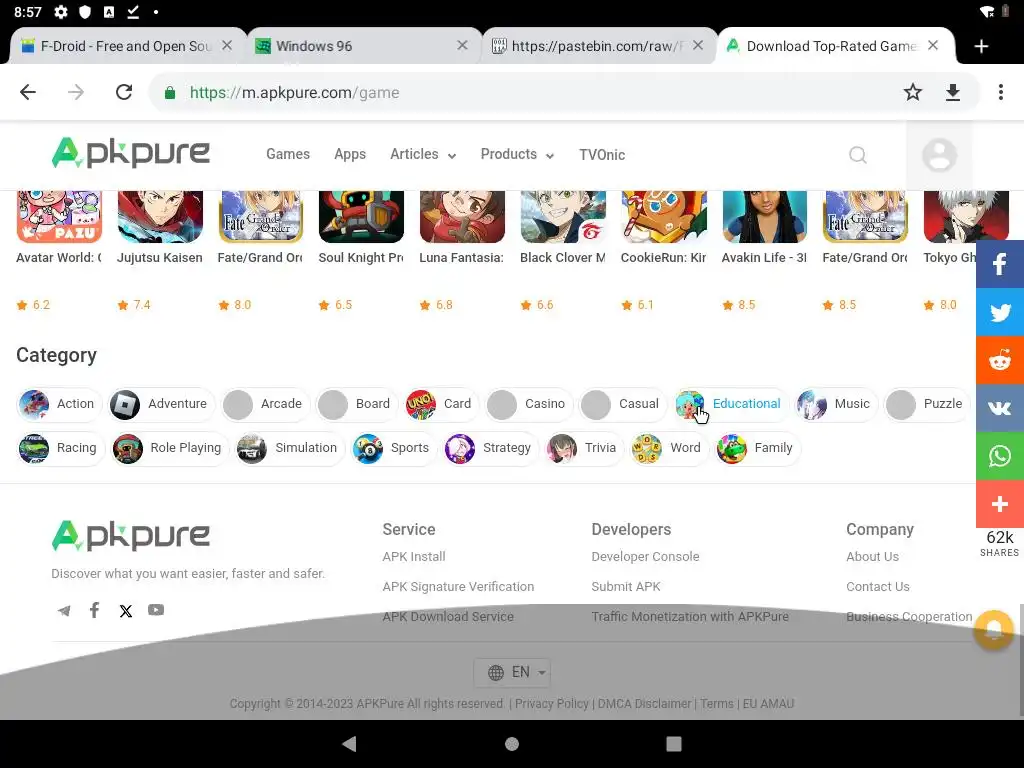This screenshot has width=1024, height=768.
Task: Open the user profile avatar icon
Action: [x=939, y=155]
